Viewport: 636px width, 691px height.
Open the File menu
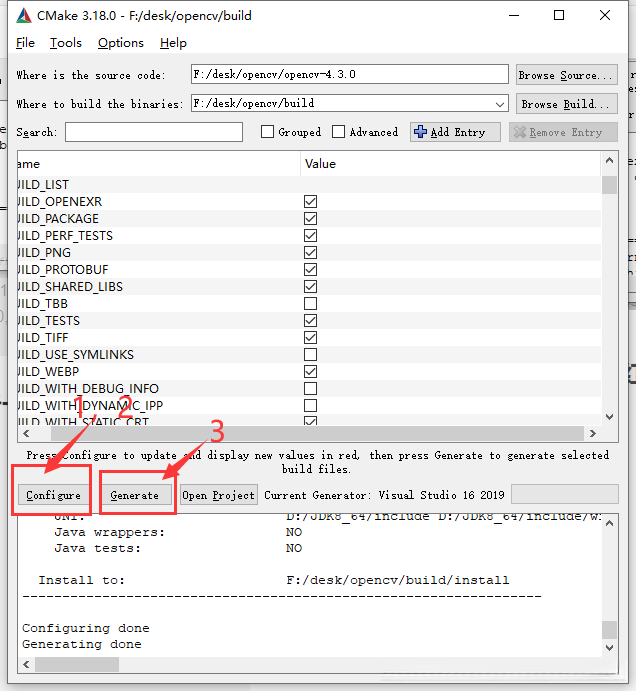click(x=25, y=43)
